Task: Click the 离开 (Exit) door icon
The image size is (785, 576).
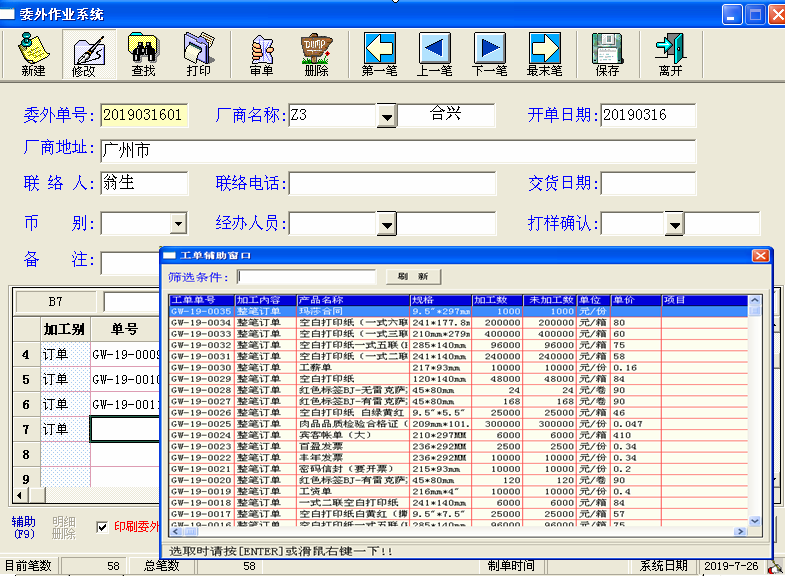Action: click(670, 54)
